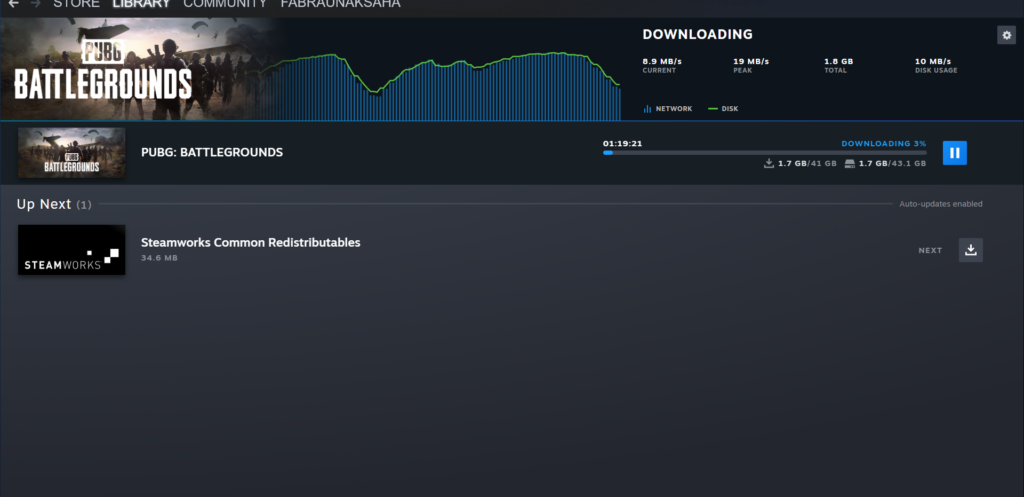Screen dimensions: 1024x497
Task: Open the STORE menu
Action: tap(76, 3)
